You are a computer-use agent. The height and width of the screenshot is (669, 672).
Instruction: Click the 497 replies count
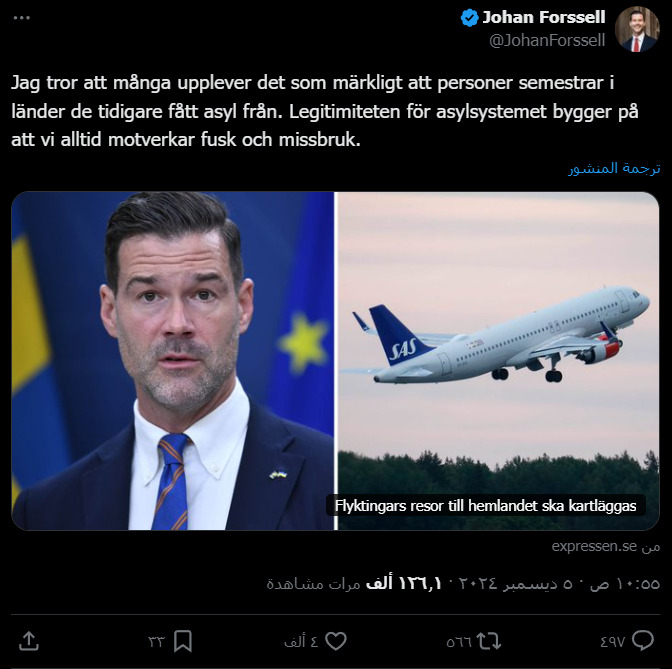coord(612,642)
